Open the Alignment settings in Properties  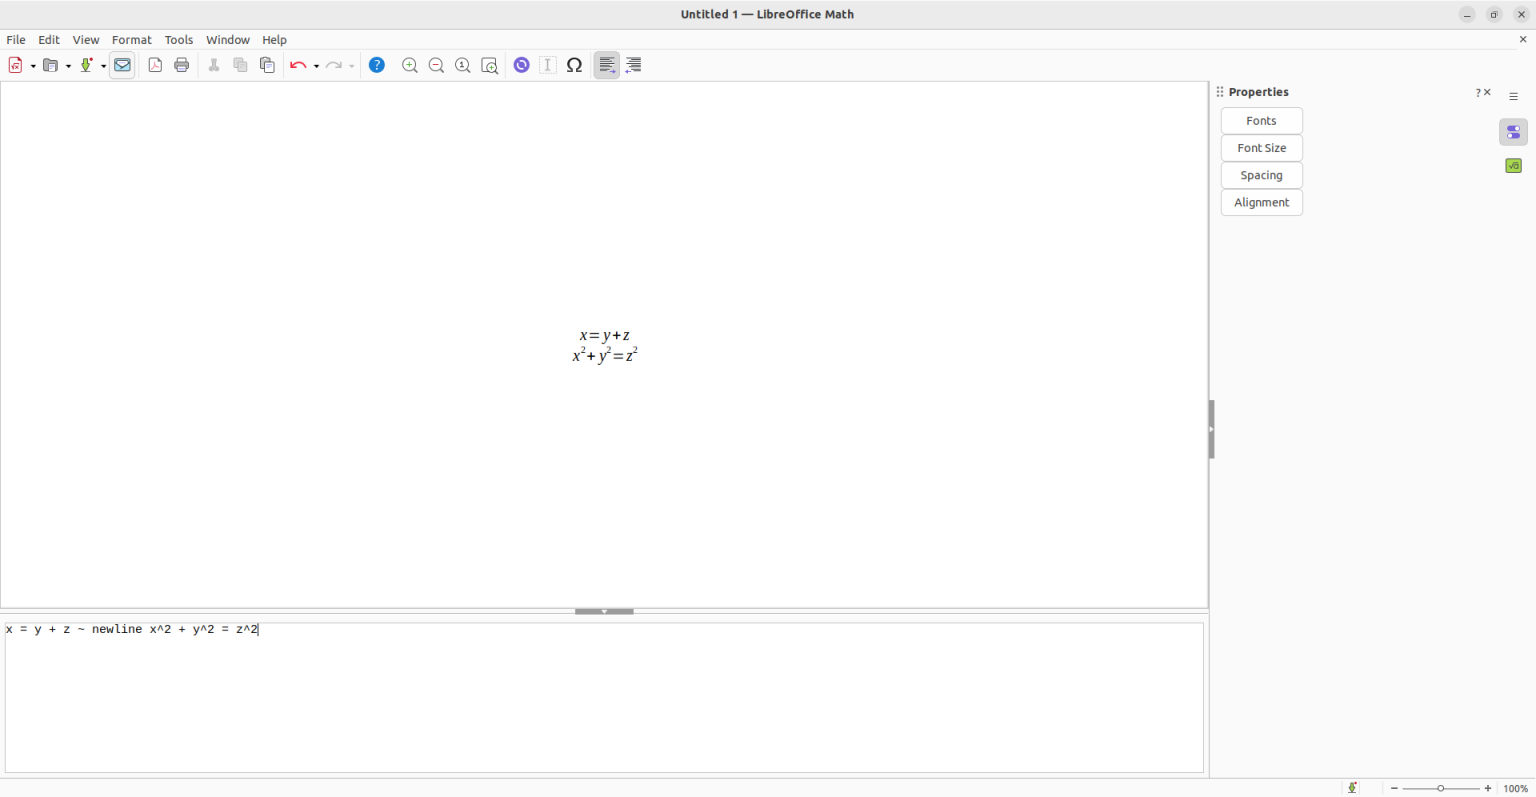point(1261,202)
